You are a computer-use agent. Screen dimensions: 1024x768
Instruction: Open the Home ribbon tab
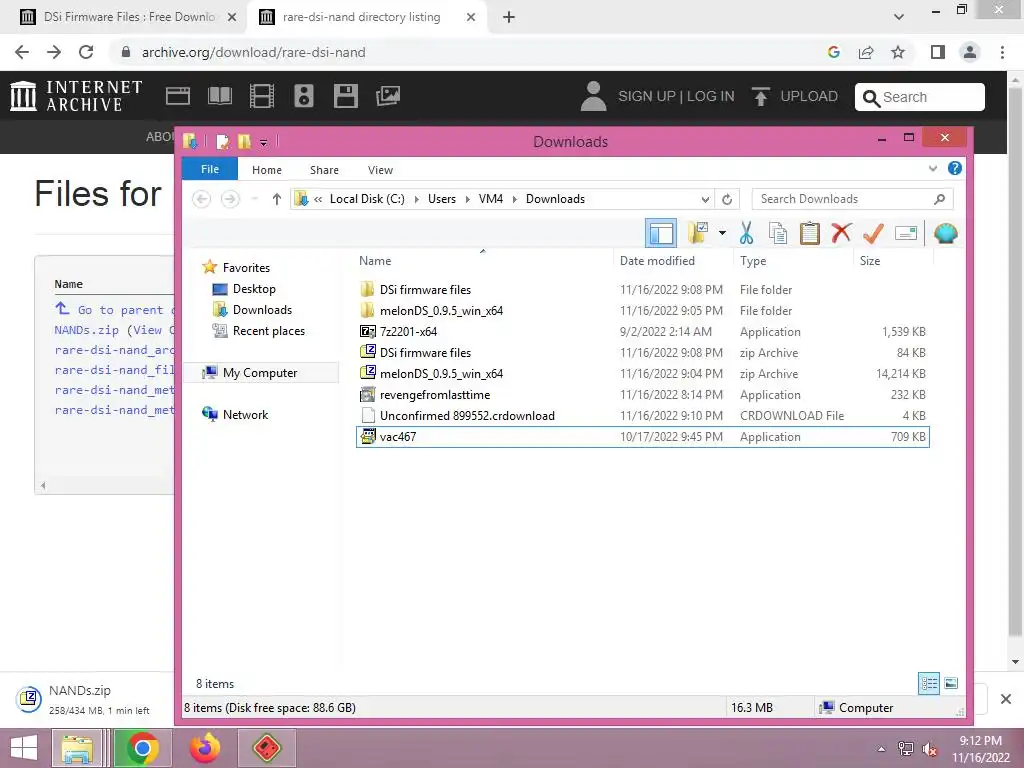266,170
